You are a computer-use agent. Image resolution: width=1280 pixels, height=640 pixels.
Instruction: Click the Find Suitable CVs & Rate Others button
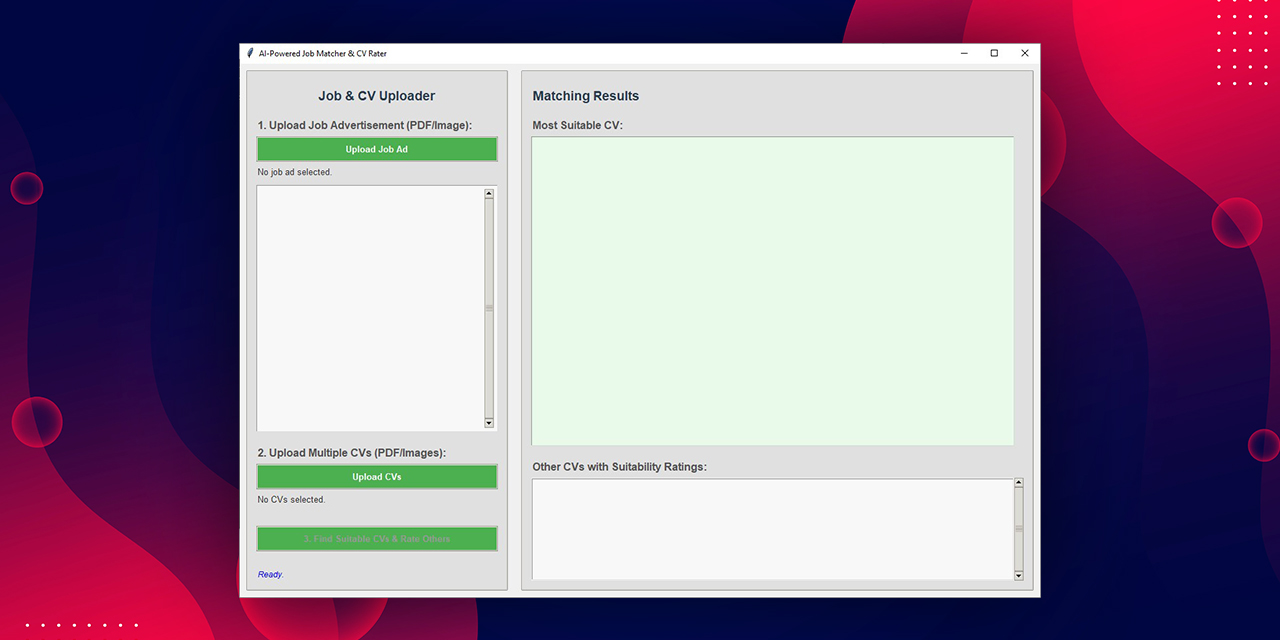(x=377, y=538)
